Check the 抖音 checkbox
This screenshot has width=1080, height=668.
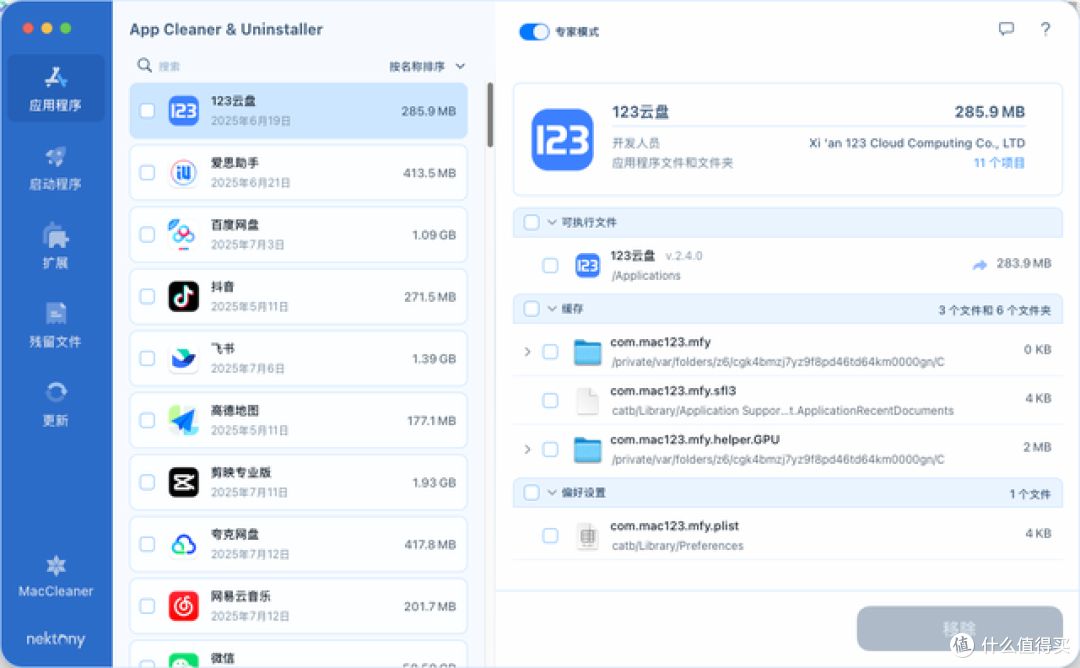click(x=147, y=297)
